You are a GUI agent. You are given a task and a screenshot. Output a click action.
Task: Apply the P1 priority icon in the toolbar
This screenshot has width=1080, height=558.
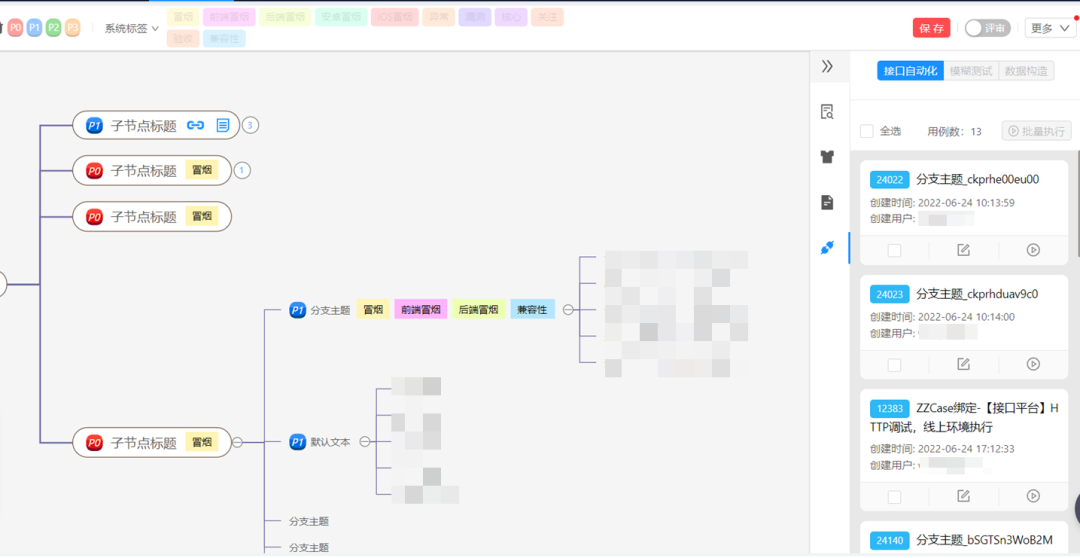34,28
